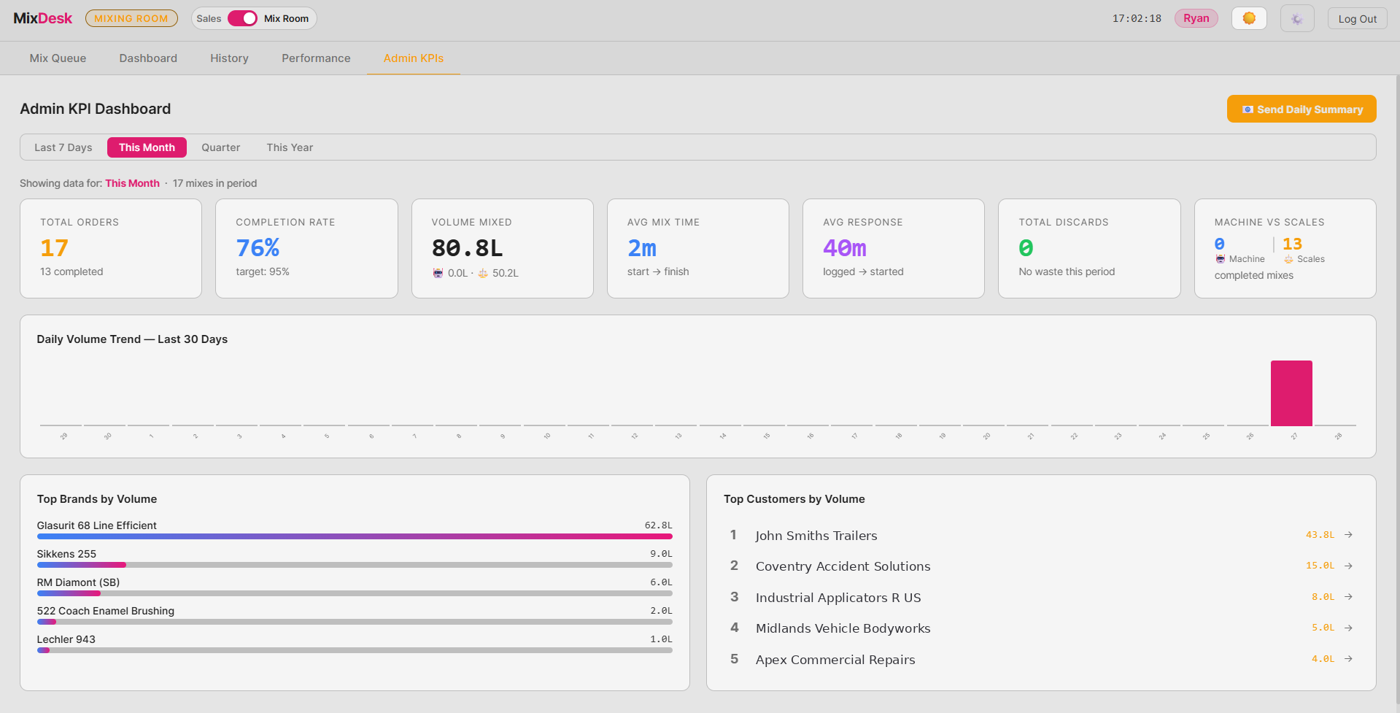
Task: Open Industrial Applicators R US arrow
Action: pyautogui.click(x=1348, y=597)
